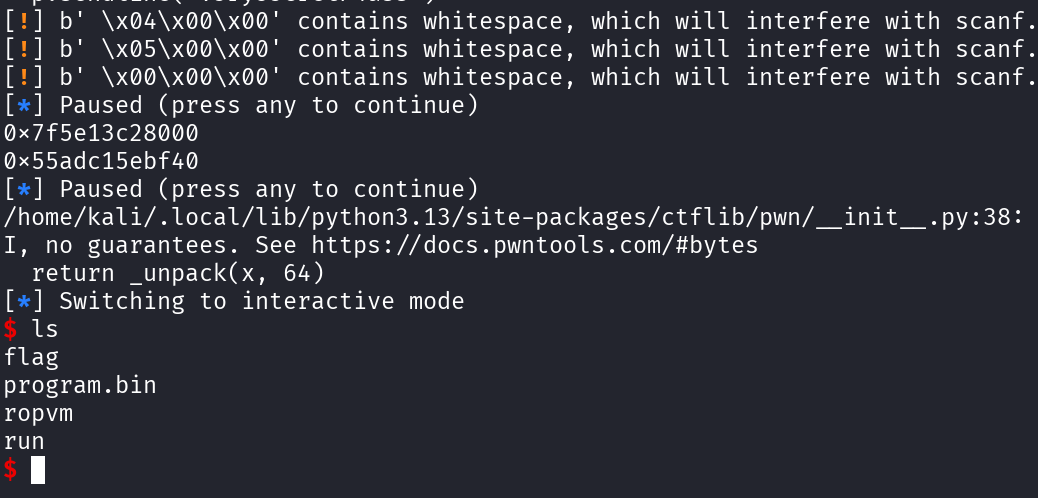Click the white block cursor at the prompt
1038x498 pixels.
click(38, 470)
